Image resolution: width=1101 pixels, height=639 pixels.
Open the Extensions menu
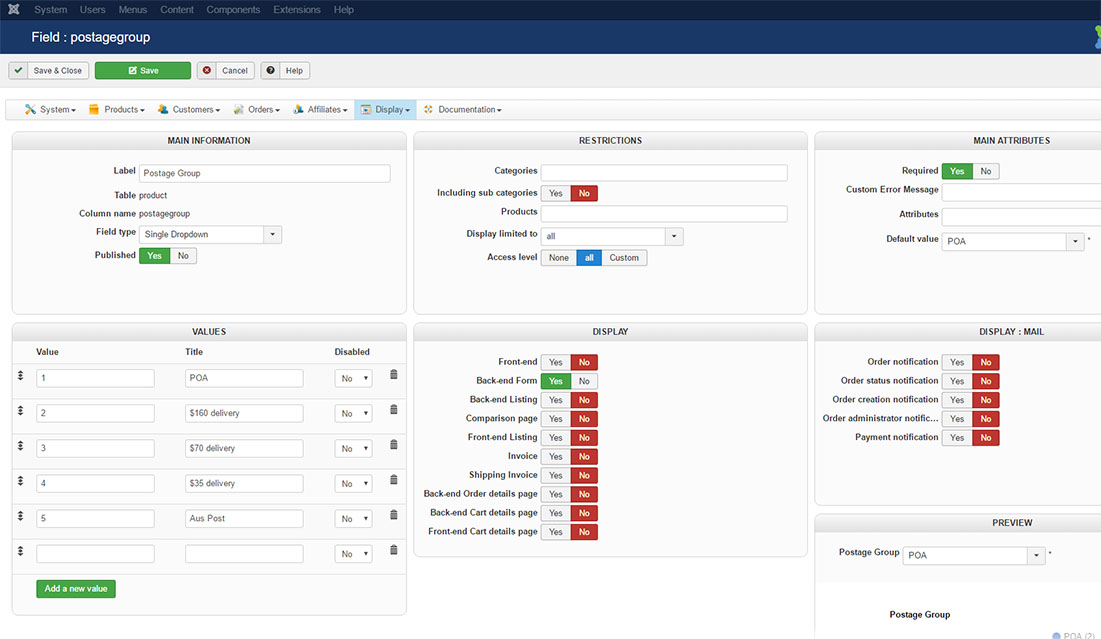point(297,10)
